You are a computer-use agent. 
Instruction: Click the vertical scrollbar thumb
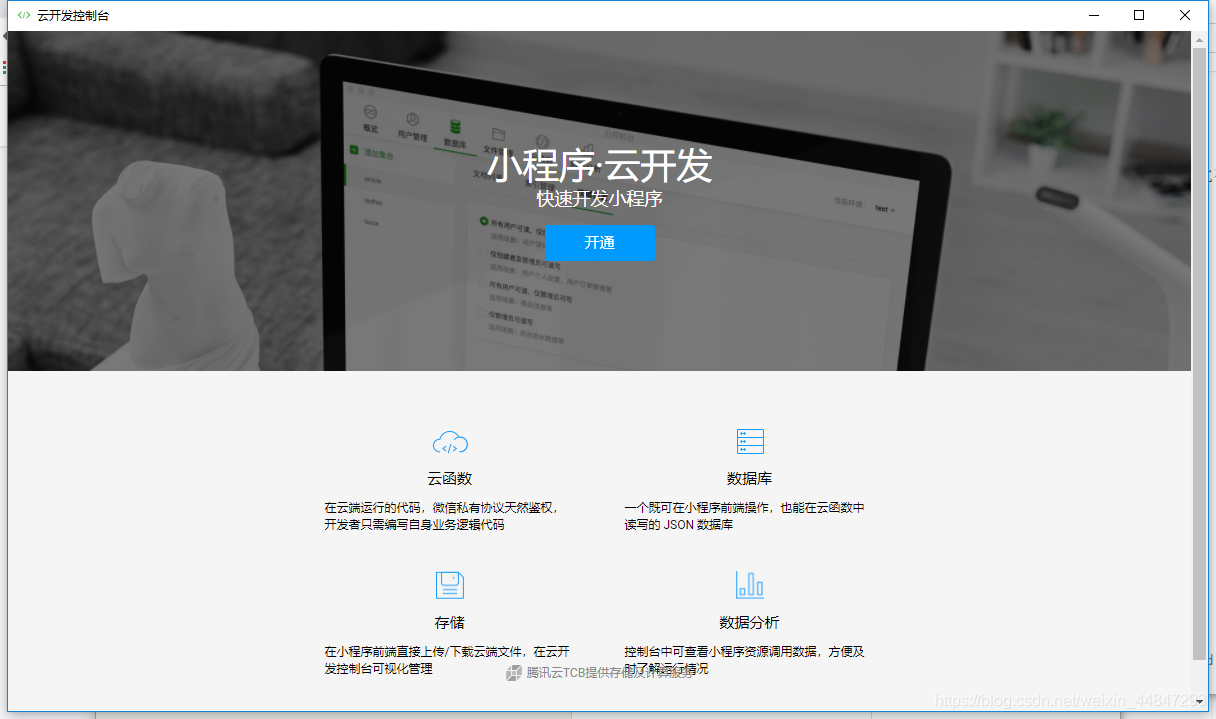(1199, 353)
